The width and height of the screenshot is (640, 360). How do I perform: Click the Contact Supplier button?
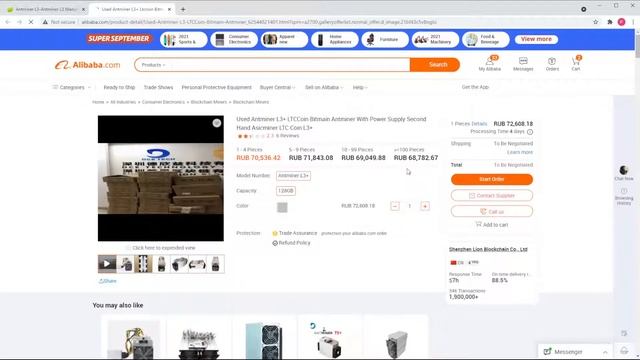click(x=492, y=196)
